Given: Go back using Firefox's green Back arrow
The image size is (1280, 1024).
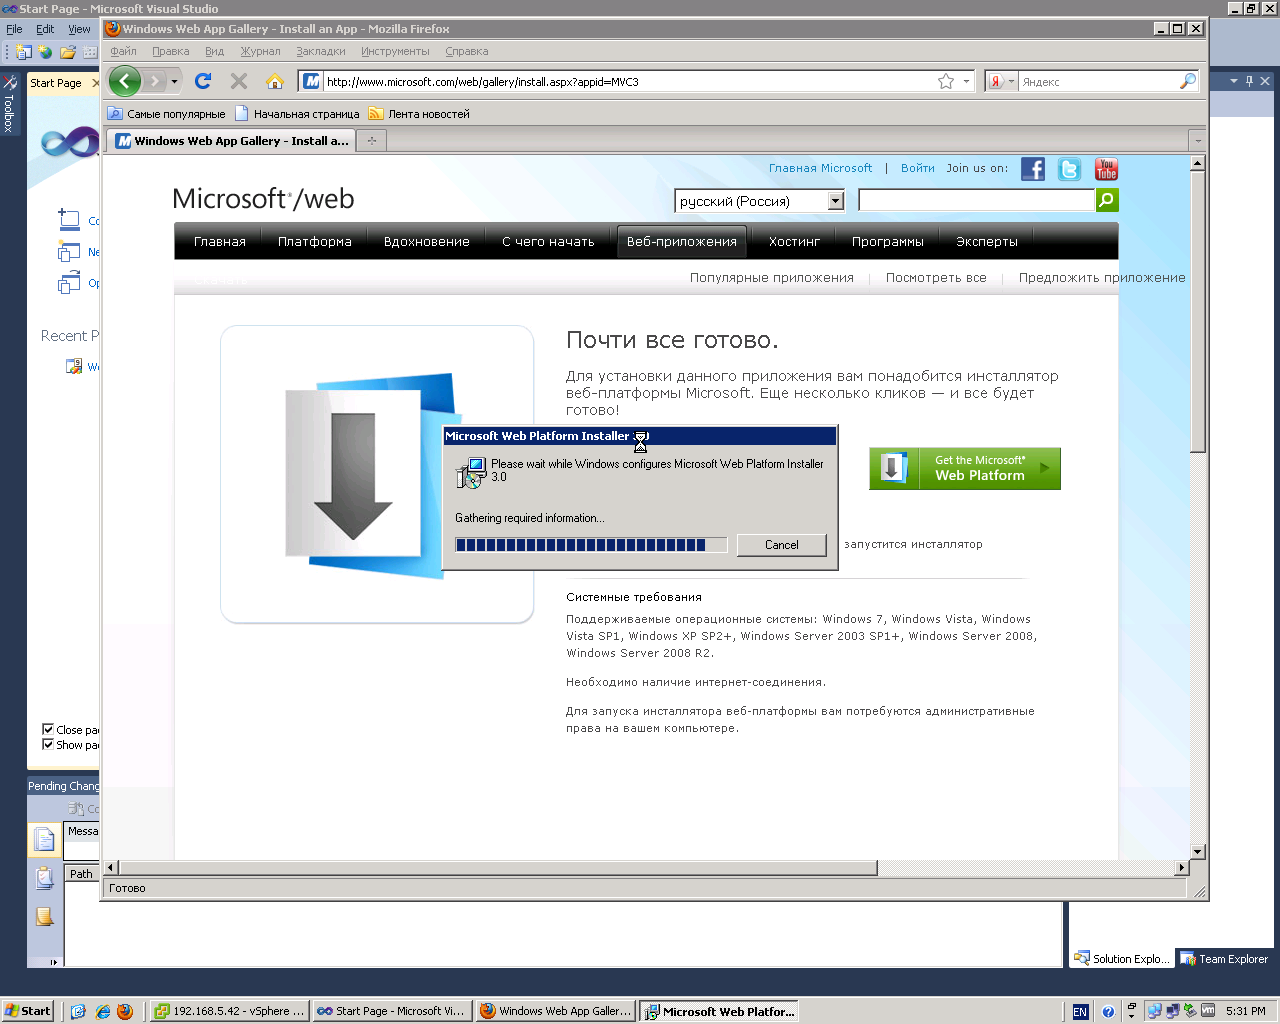Looking at the screenshot, I should point(125,81).
